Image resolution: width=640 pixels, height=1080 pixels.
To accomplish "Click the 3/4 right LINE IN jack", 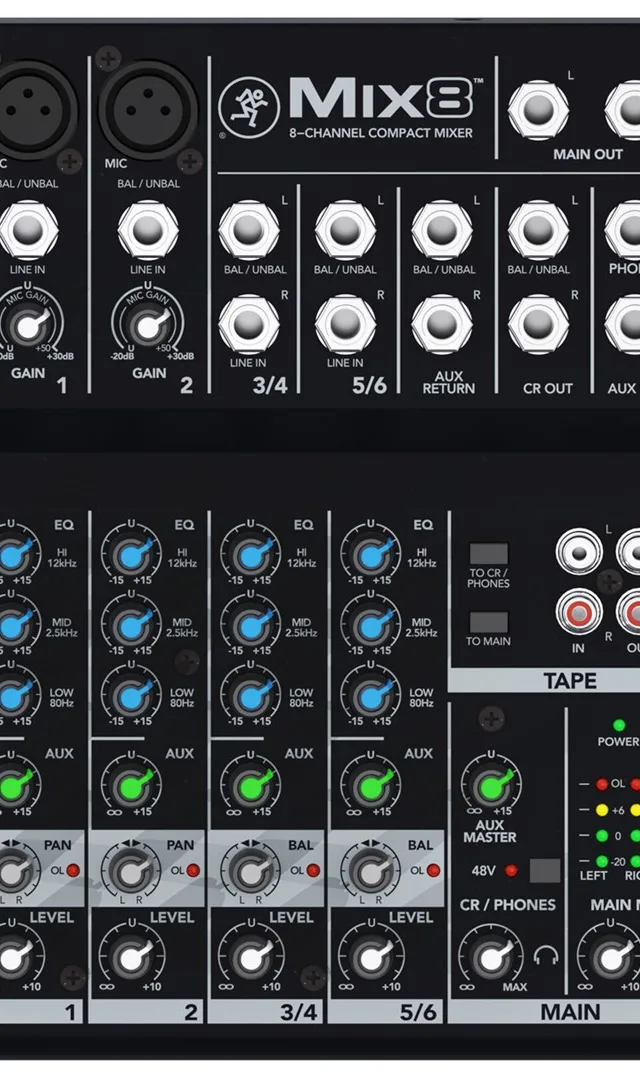I will [x=249, y=324].
